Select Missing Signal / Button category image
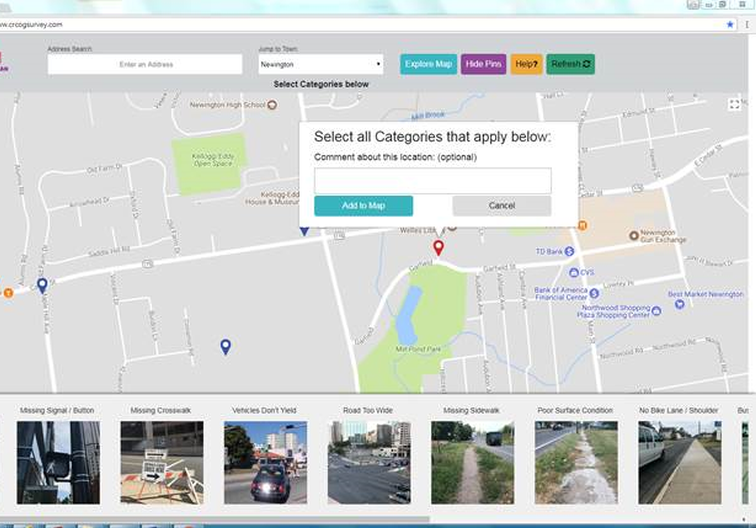 pyautogui.click(x=58, y=462)
